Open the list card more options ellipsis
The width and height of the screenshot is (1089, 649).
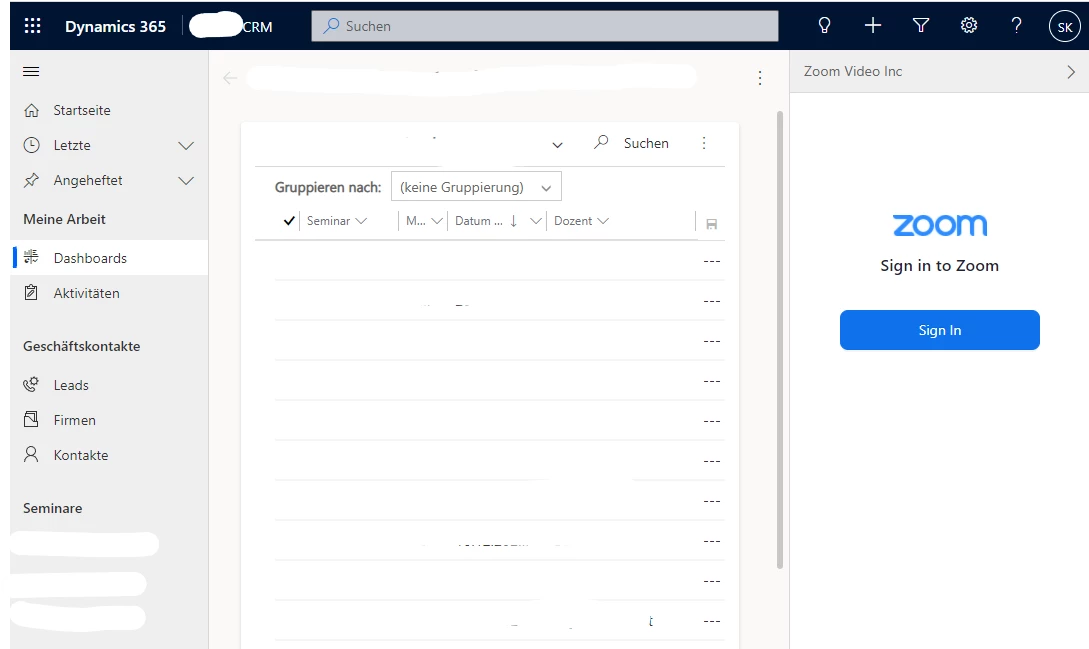click(704, 143)
